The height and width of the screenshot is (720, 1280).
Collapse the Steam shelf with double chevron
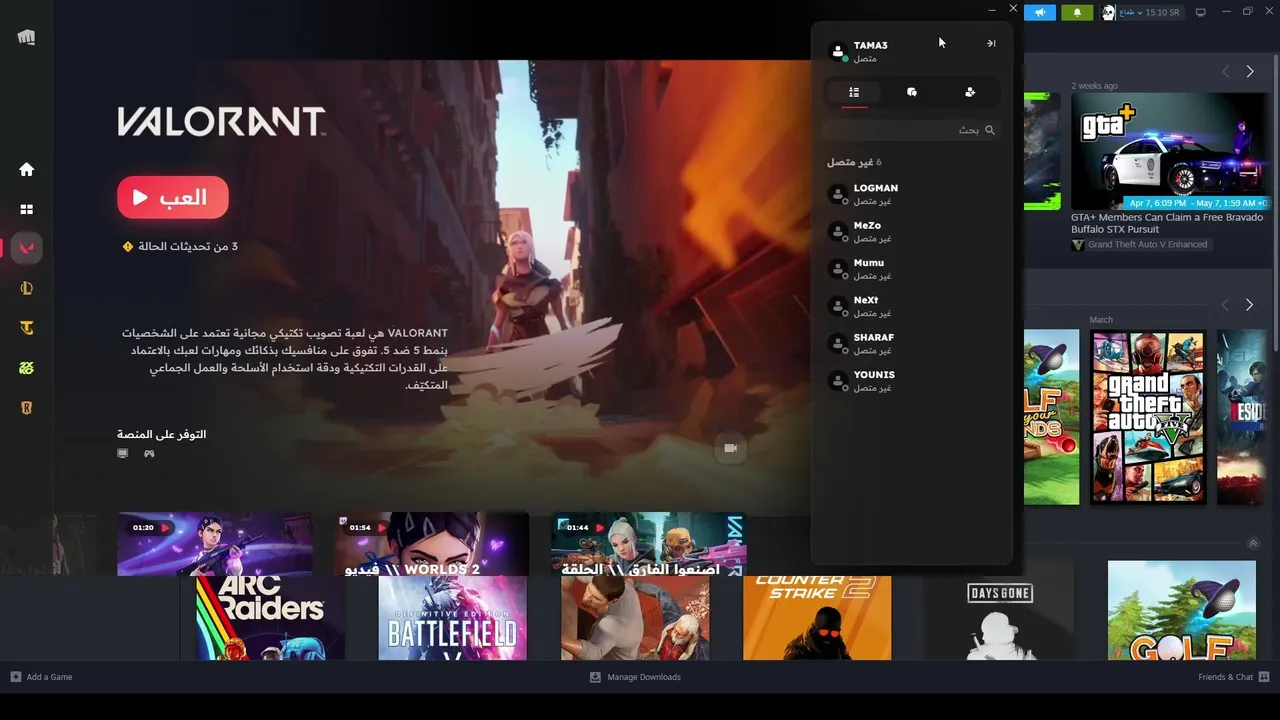coord(1252,544)
